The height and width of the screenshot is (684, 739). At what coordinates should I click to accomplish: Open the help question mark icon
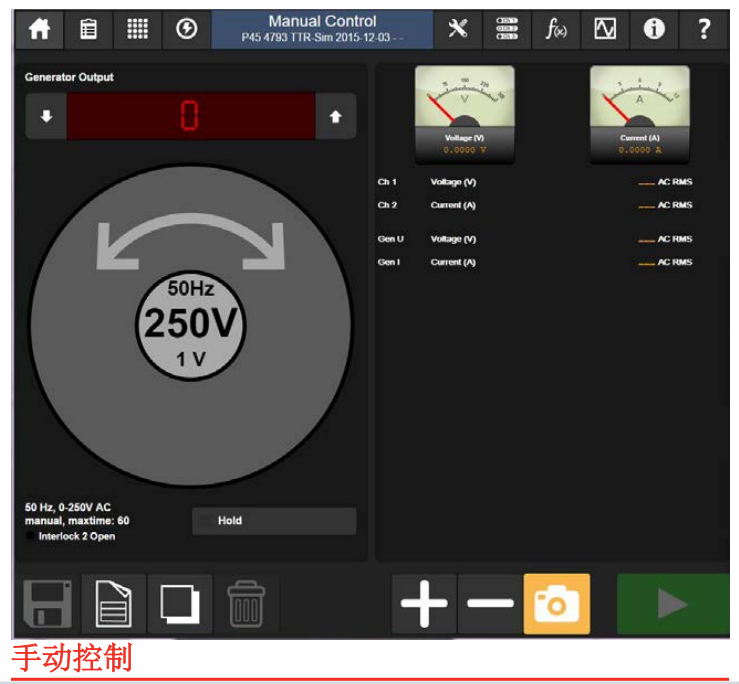pos(704,29)
